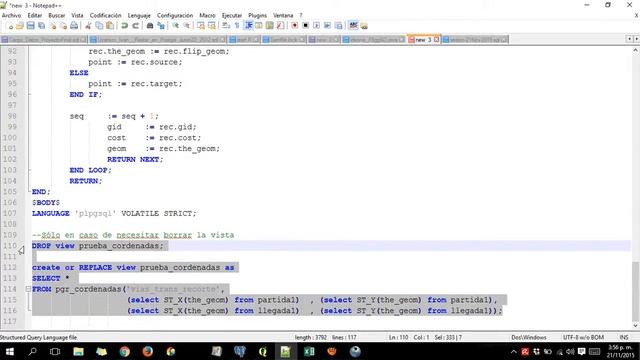Click the Copy toolbar icon
Image resolution: width=640 pixels, height=360 pixels.
point(99,26)
